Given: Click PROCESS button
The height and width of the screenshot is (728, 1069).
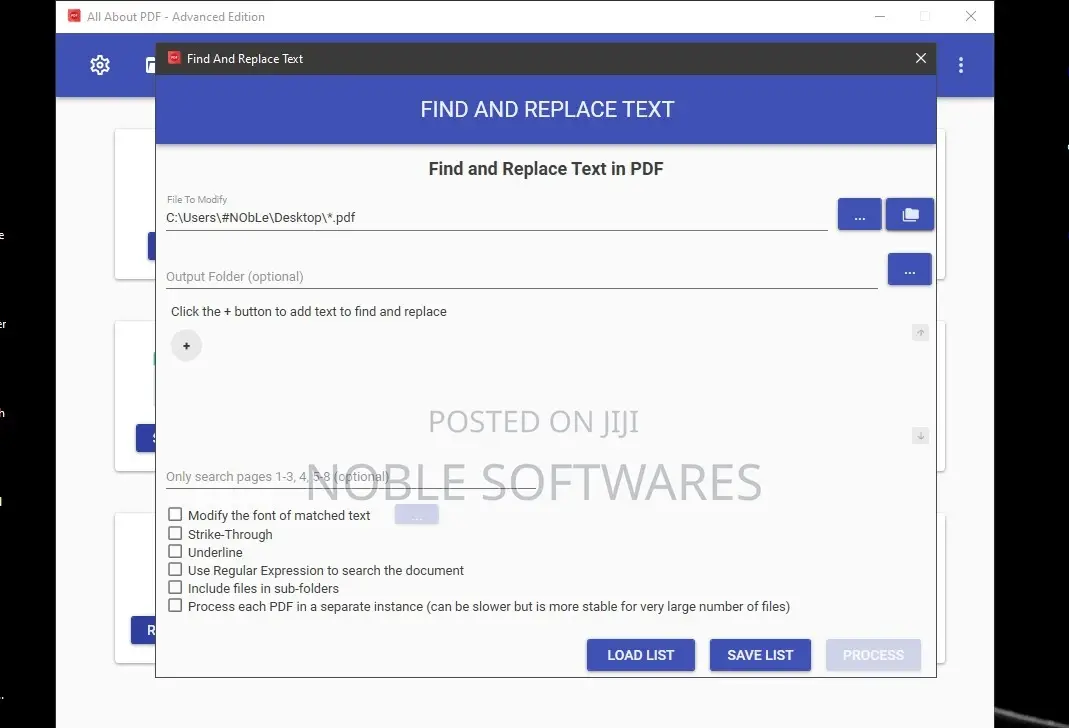Looking at the screenshot, I should pyautogui.click(x=873, y=655).
